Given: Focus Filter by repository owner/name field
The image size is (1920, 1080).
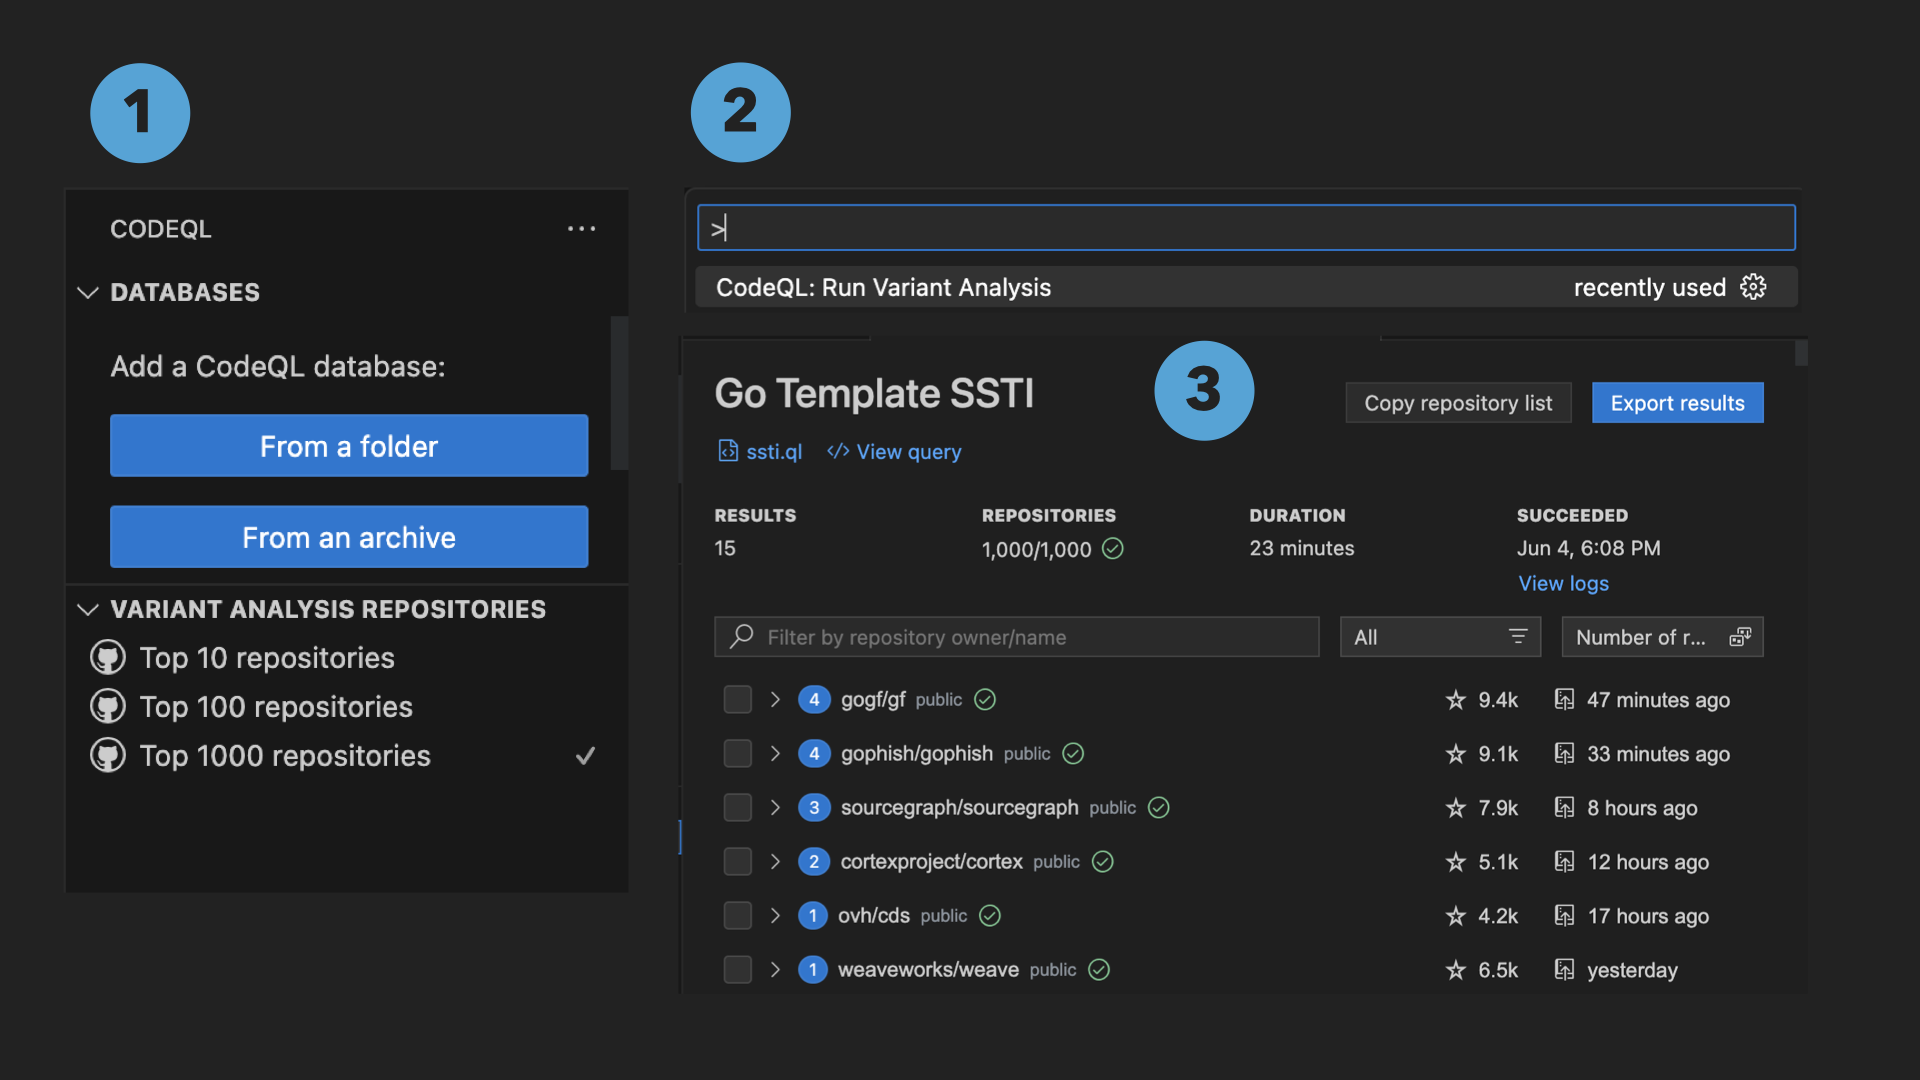Looking at the screenshot, I should (1016, 637).
